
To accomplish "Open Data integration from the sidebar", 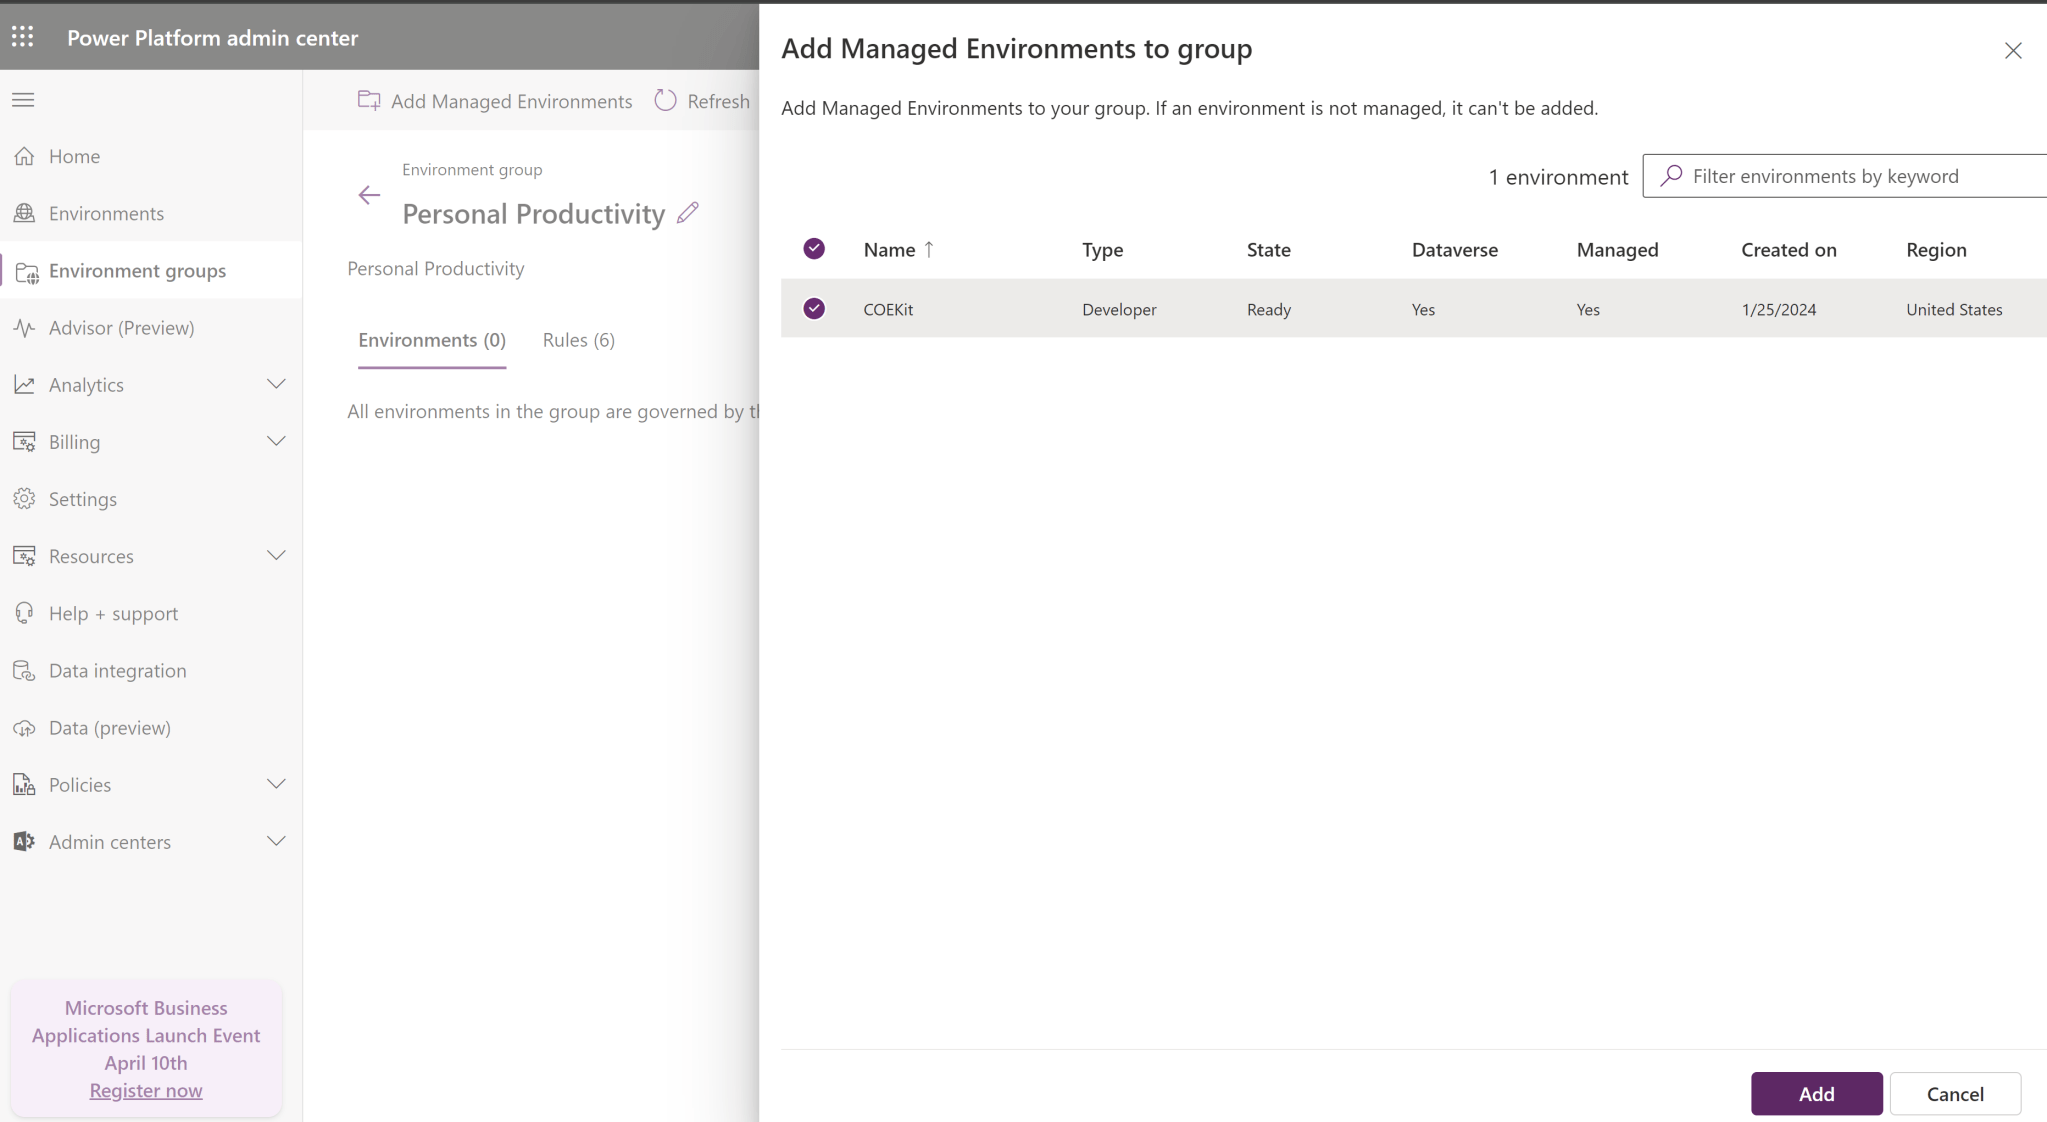I will click(x=23, y=670).
